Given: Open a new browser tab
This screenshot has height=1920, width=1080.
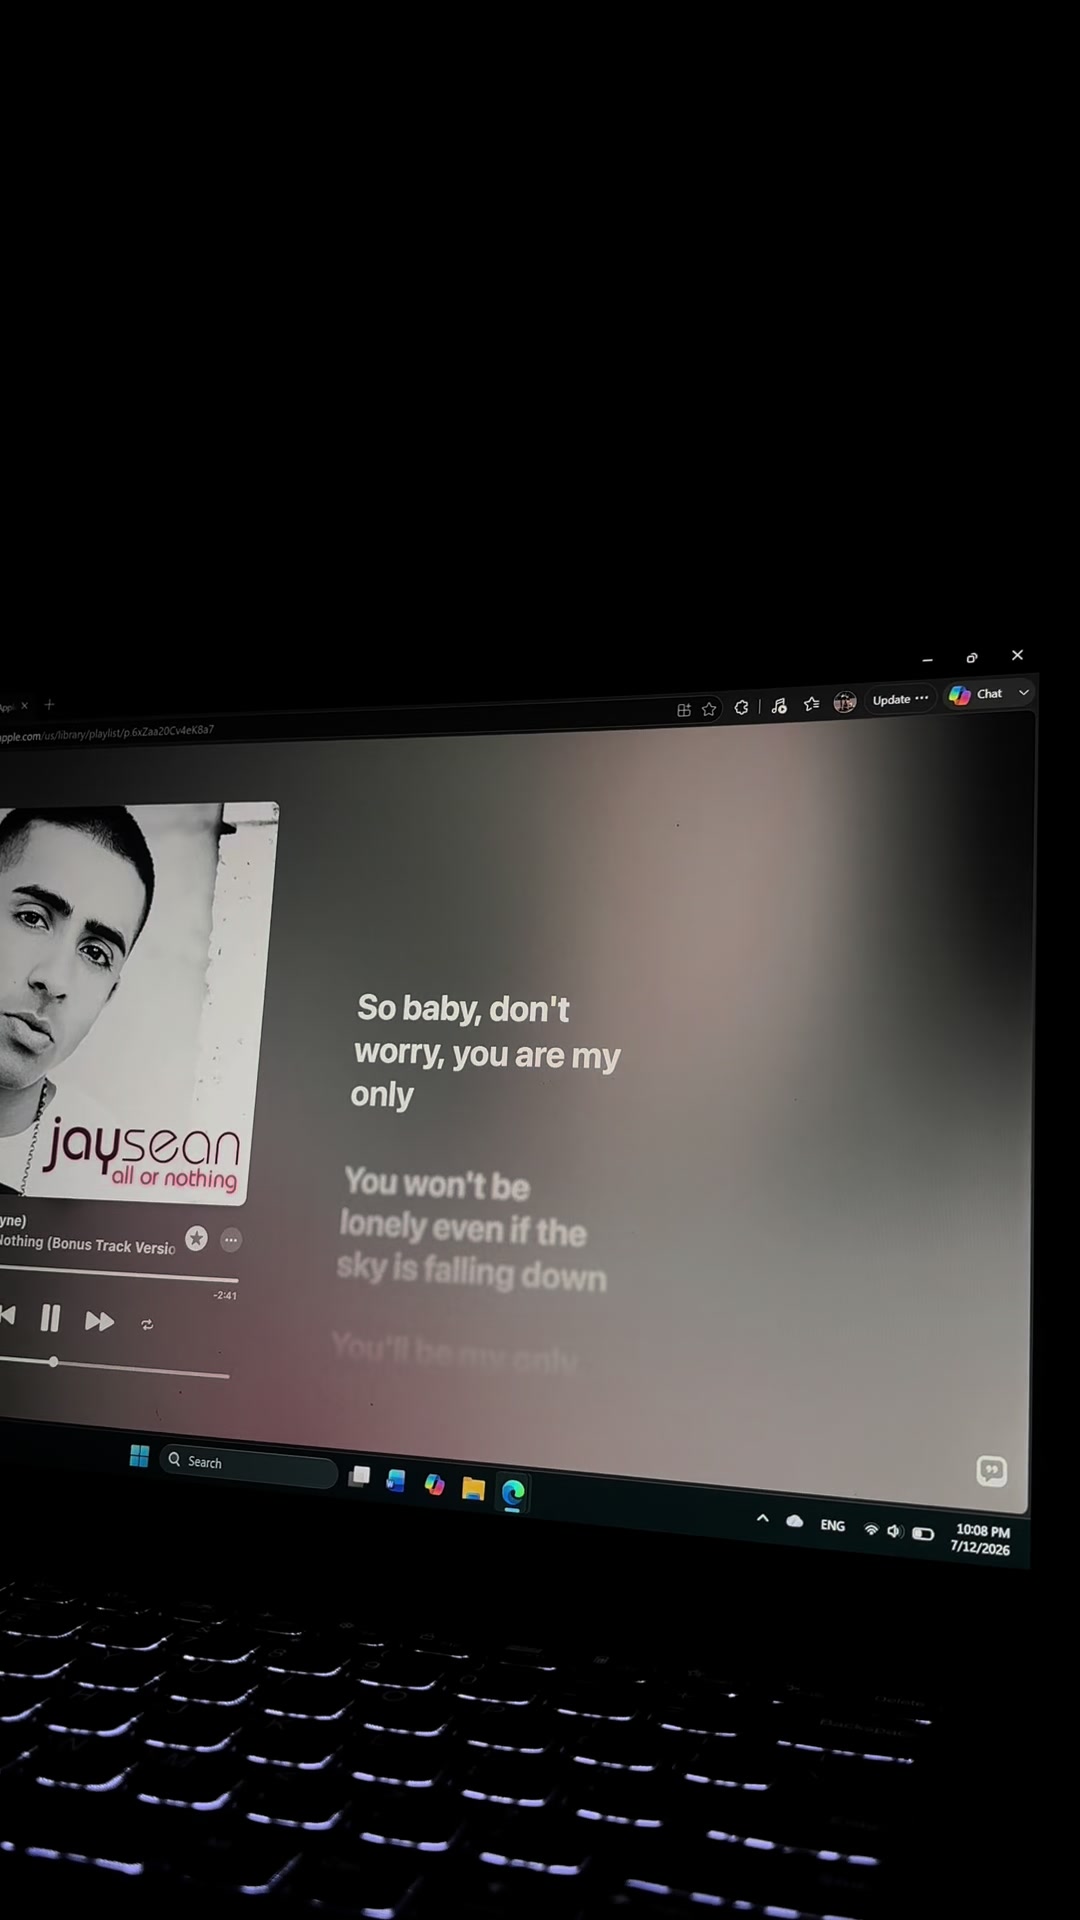Looking at the screenshot, I should point(49,704).
